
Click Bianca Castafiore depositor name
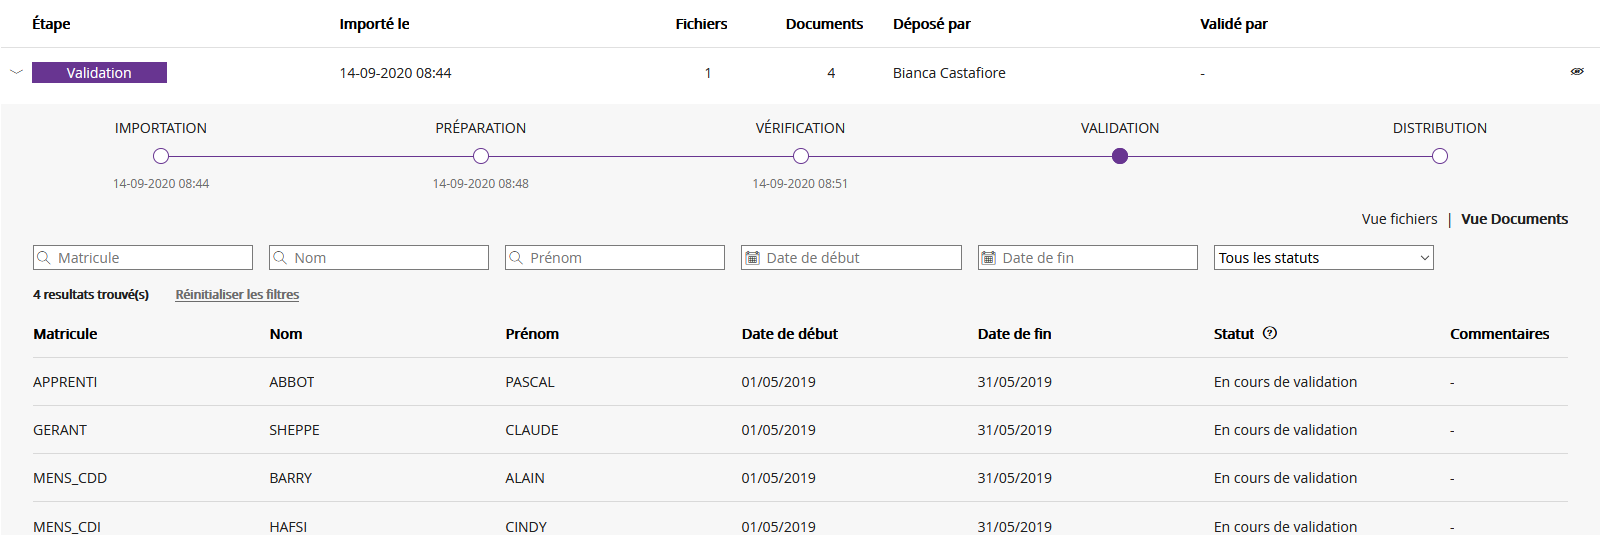tap(949, 73)
